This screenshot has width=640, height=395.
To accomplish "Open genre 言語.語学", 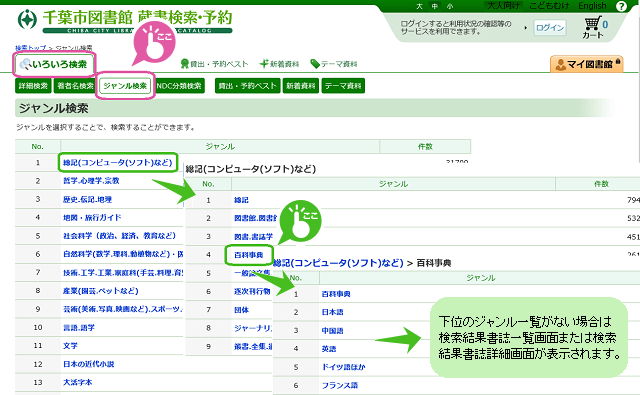I will (x=79, y=327).
